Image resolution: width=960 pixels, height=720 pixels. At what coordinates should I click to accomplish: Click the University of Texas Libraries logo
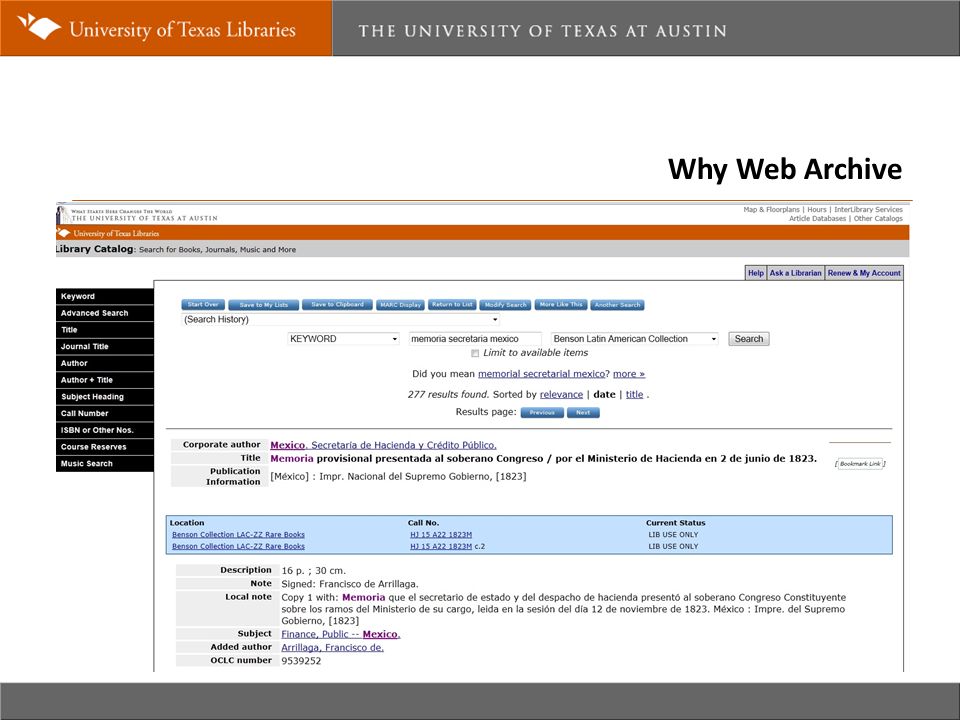tap(156, 28)
